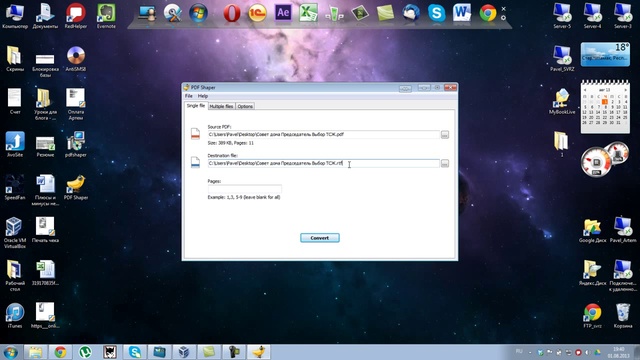This screenshot has height=360, width=640.
Task: Select the FTP_svrz Chrome shortcut
Action: tap(592, 316)
